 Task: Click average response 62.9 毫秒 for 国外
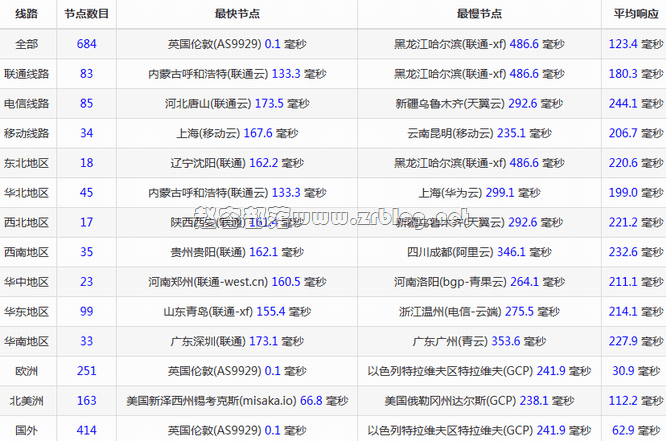[x=636, y=430]
